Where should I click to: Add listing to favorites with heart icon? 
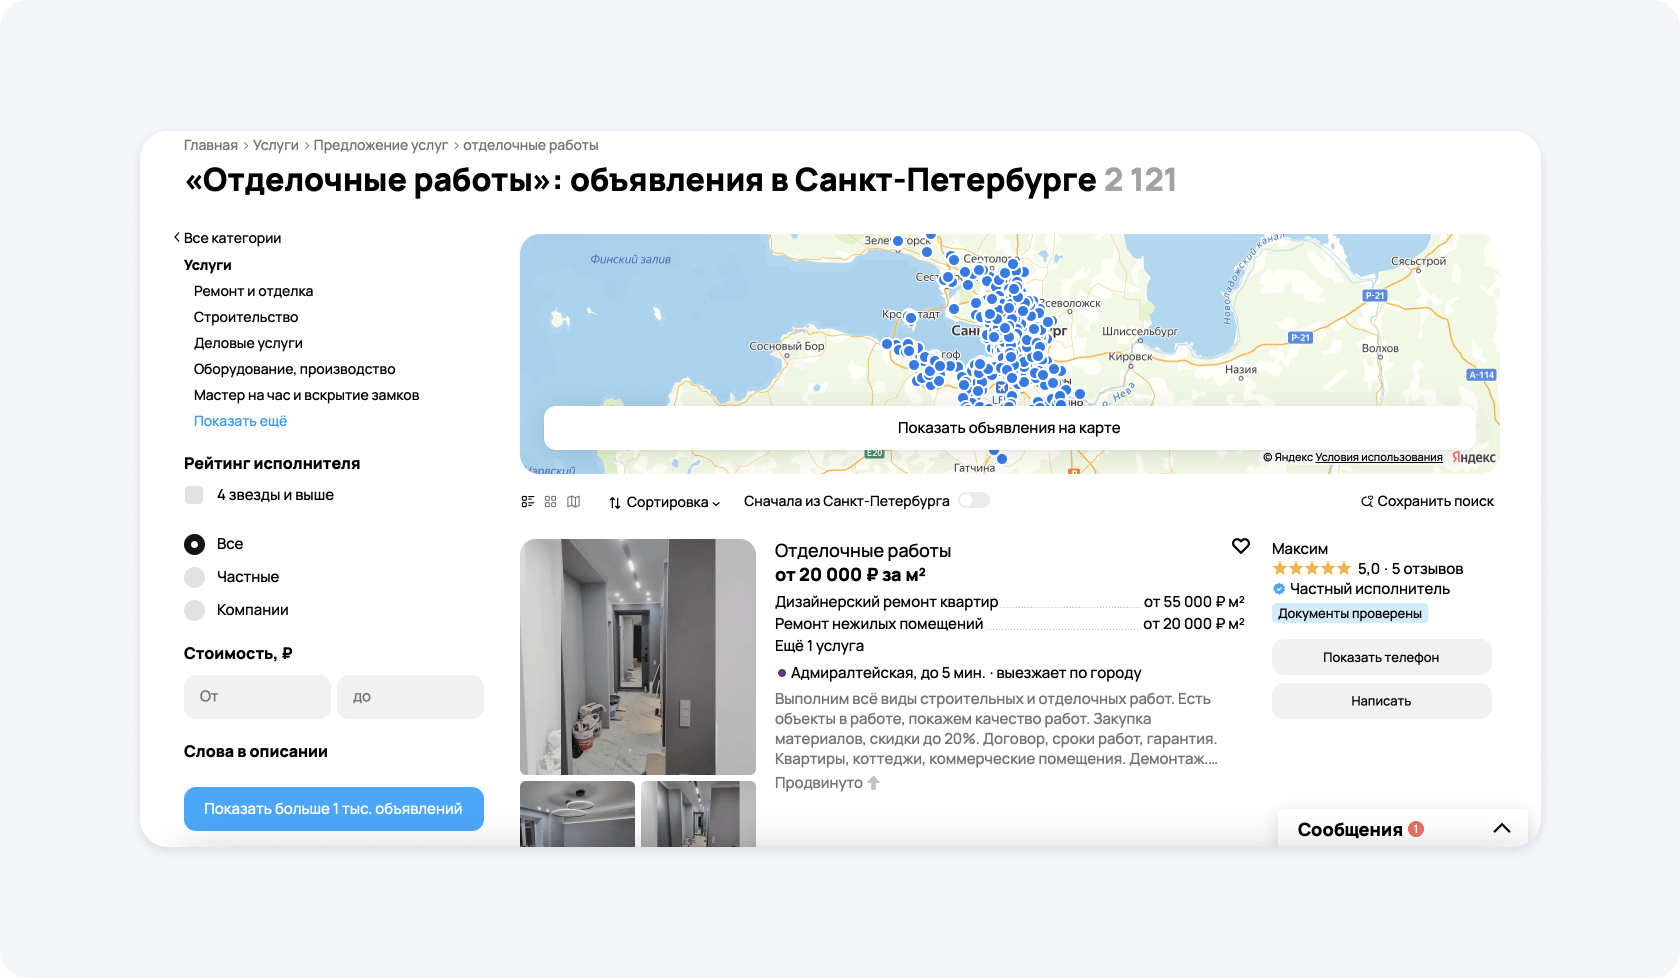1240,546
